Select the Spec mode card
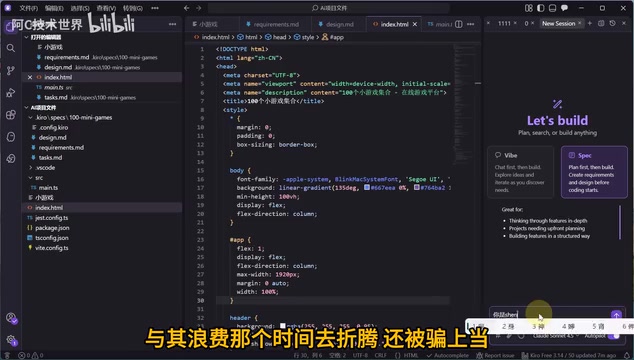This screenshot has width=634, height=360. tap(594, 172)
